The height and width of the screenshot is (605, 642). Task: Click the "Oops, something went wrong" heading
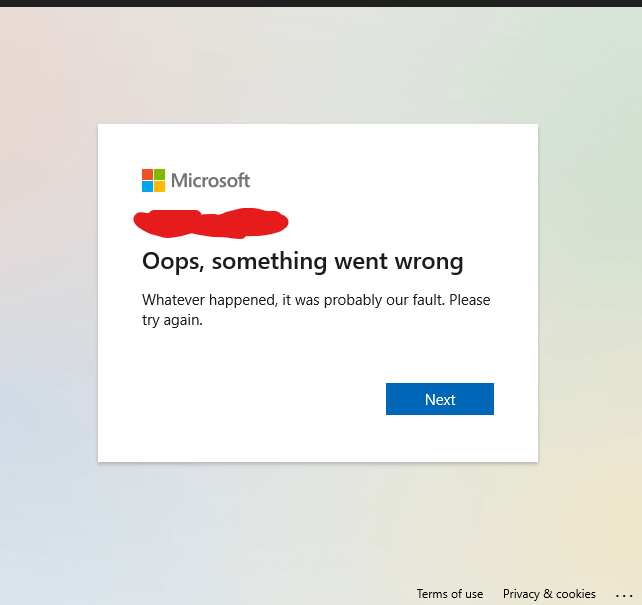[x=303, y=261]
